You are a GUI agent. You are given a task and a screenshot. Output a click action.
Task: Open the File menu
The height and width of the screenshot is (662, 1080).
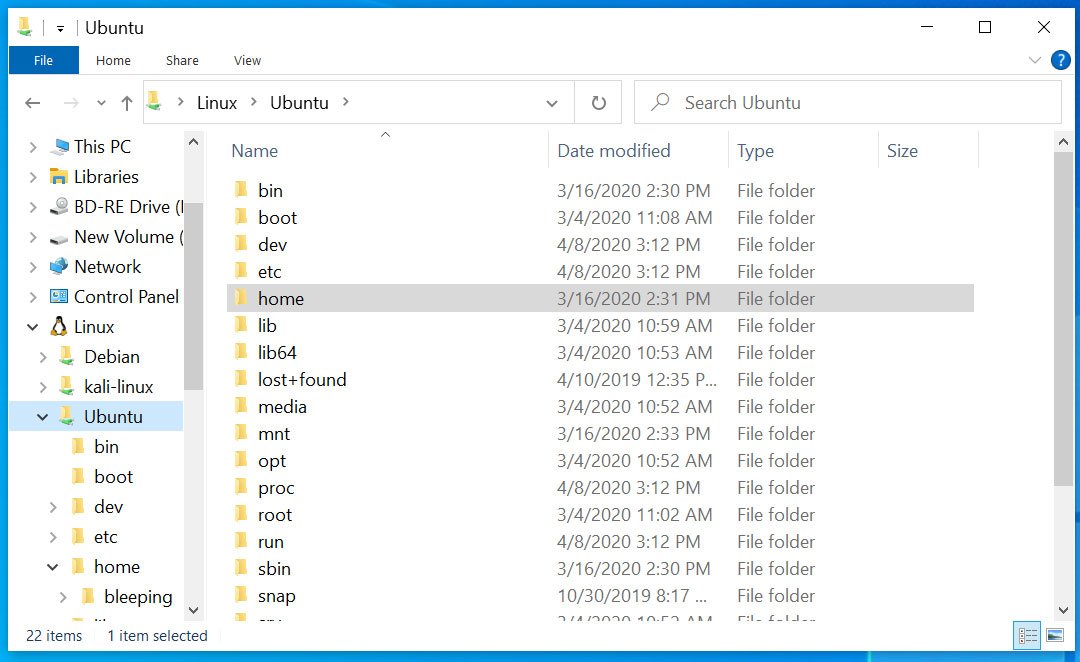click(43, 60)
